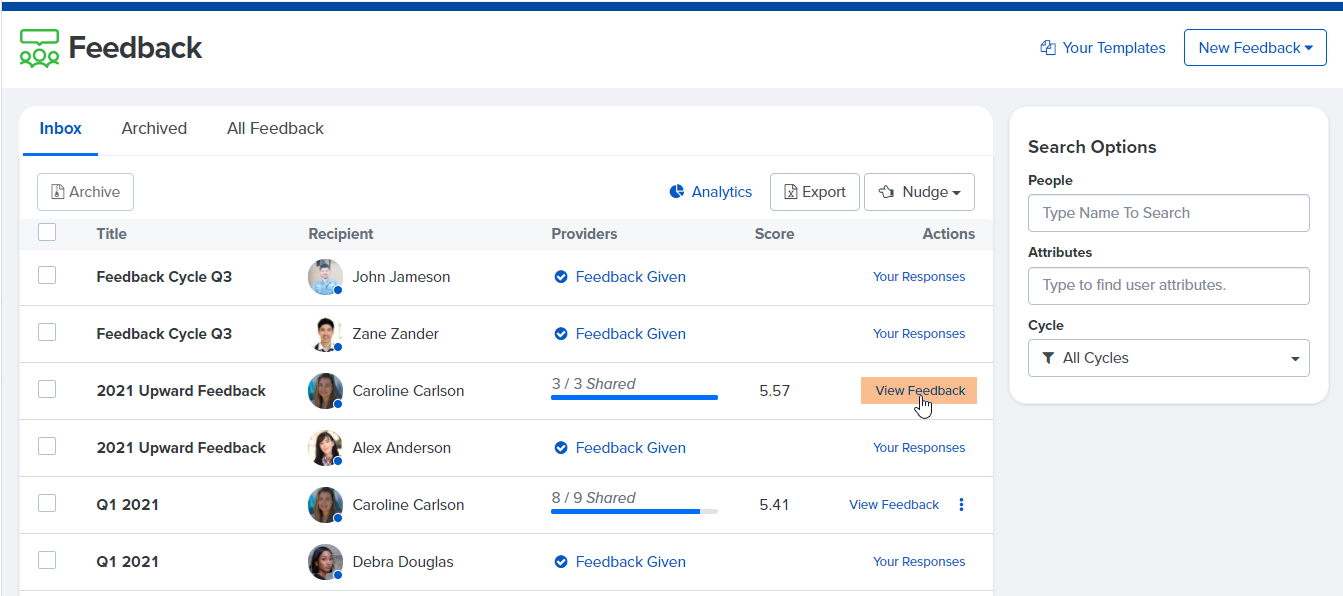1343x596 pixels.
Task: Click Zane Zander's profile avatar
Action: click(x=325, y=334)
